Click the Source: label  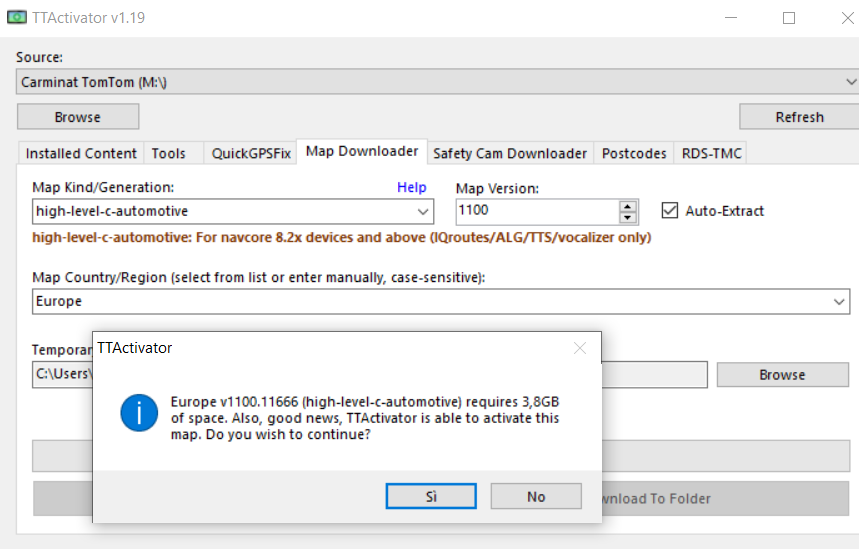coord(39,57)
